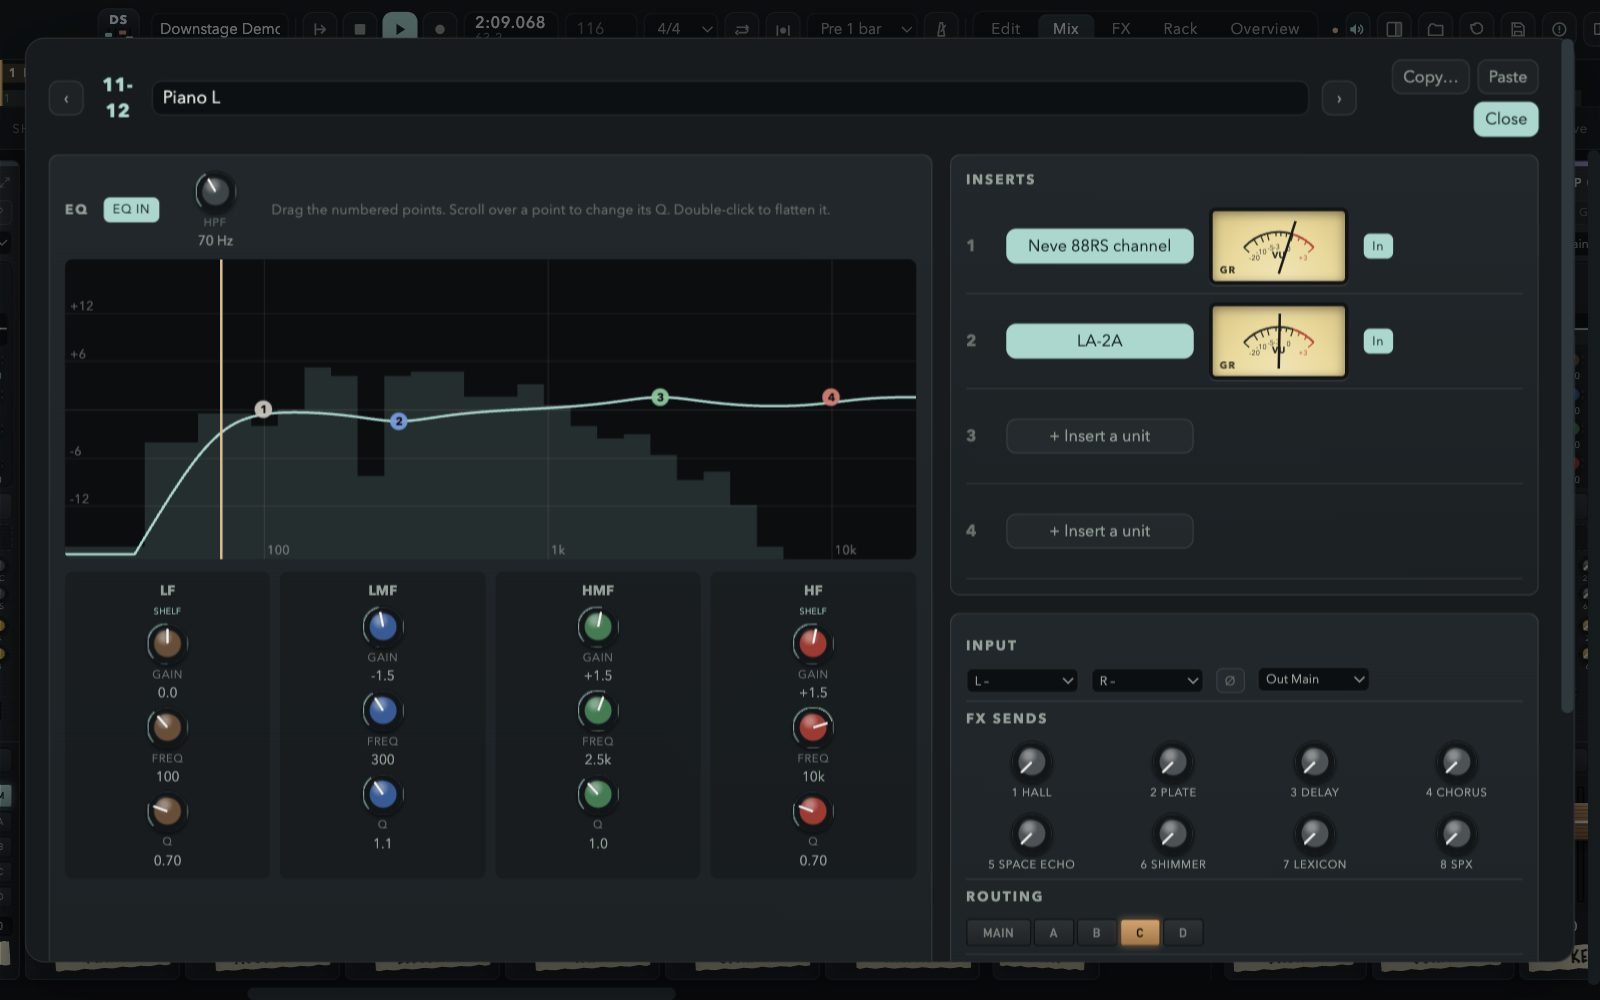Disable routing bus C
The width and height of the screenshot is (1600, 1000).
[1139, 933]
